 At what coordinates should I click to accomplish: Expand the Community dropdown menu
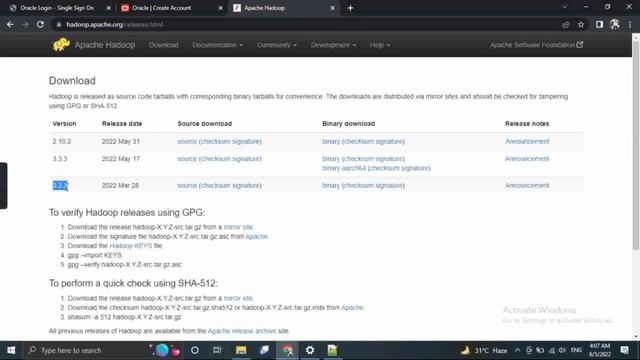(277, 45)
